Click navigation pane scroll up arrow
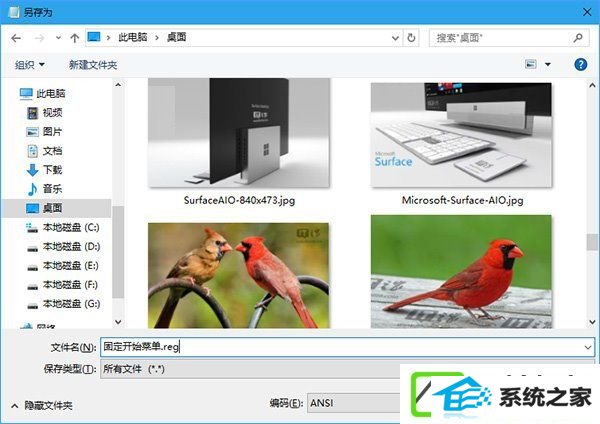The image size is (600, 424). [x=118, y=85]
